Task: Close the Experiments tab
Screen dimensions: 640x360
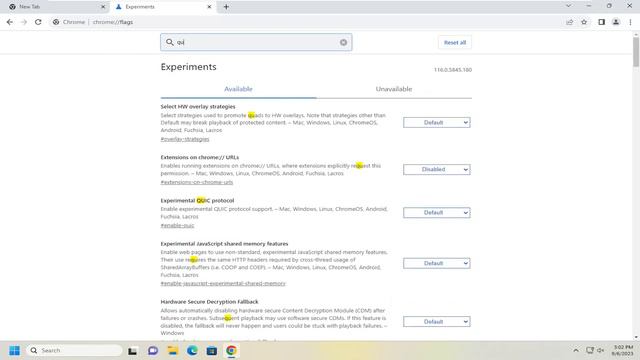Action: tap(209, 7)
